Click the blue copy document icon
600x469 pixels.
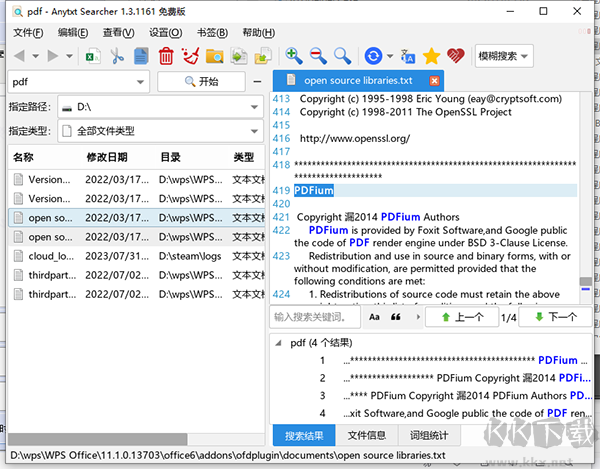tap(141, 56)
